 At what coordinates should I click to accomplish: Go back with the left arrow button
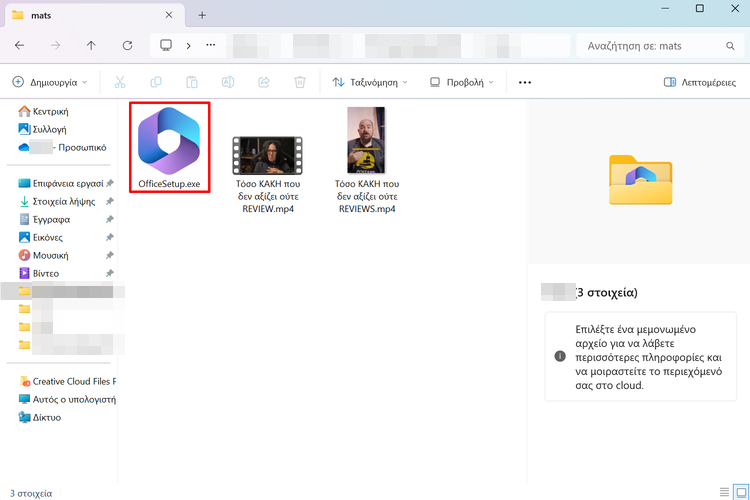point(20,45)
